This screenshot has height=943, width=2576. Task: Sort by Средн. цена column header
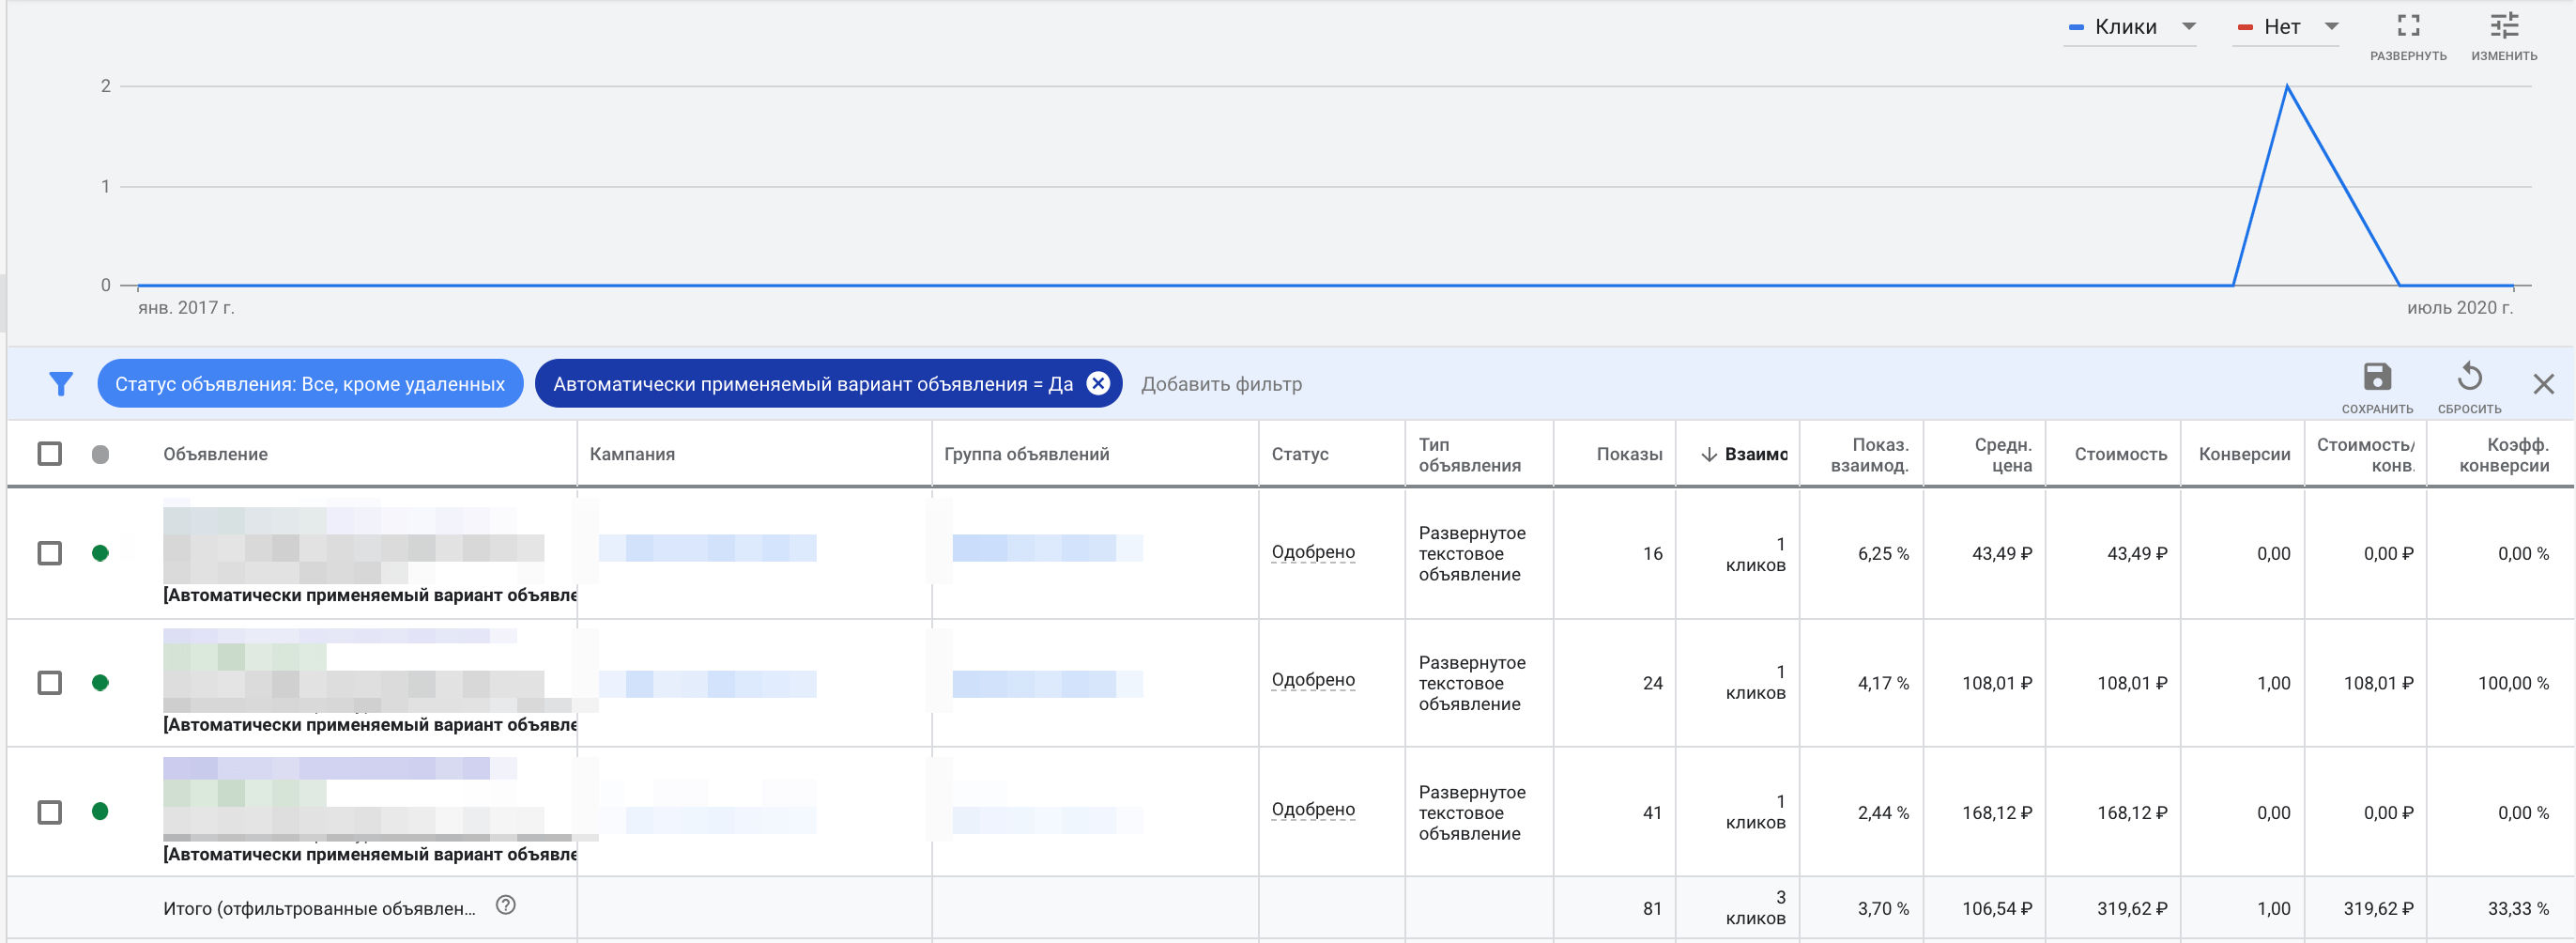click(2003, 455)
